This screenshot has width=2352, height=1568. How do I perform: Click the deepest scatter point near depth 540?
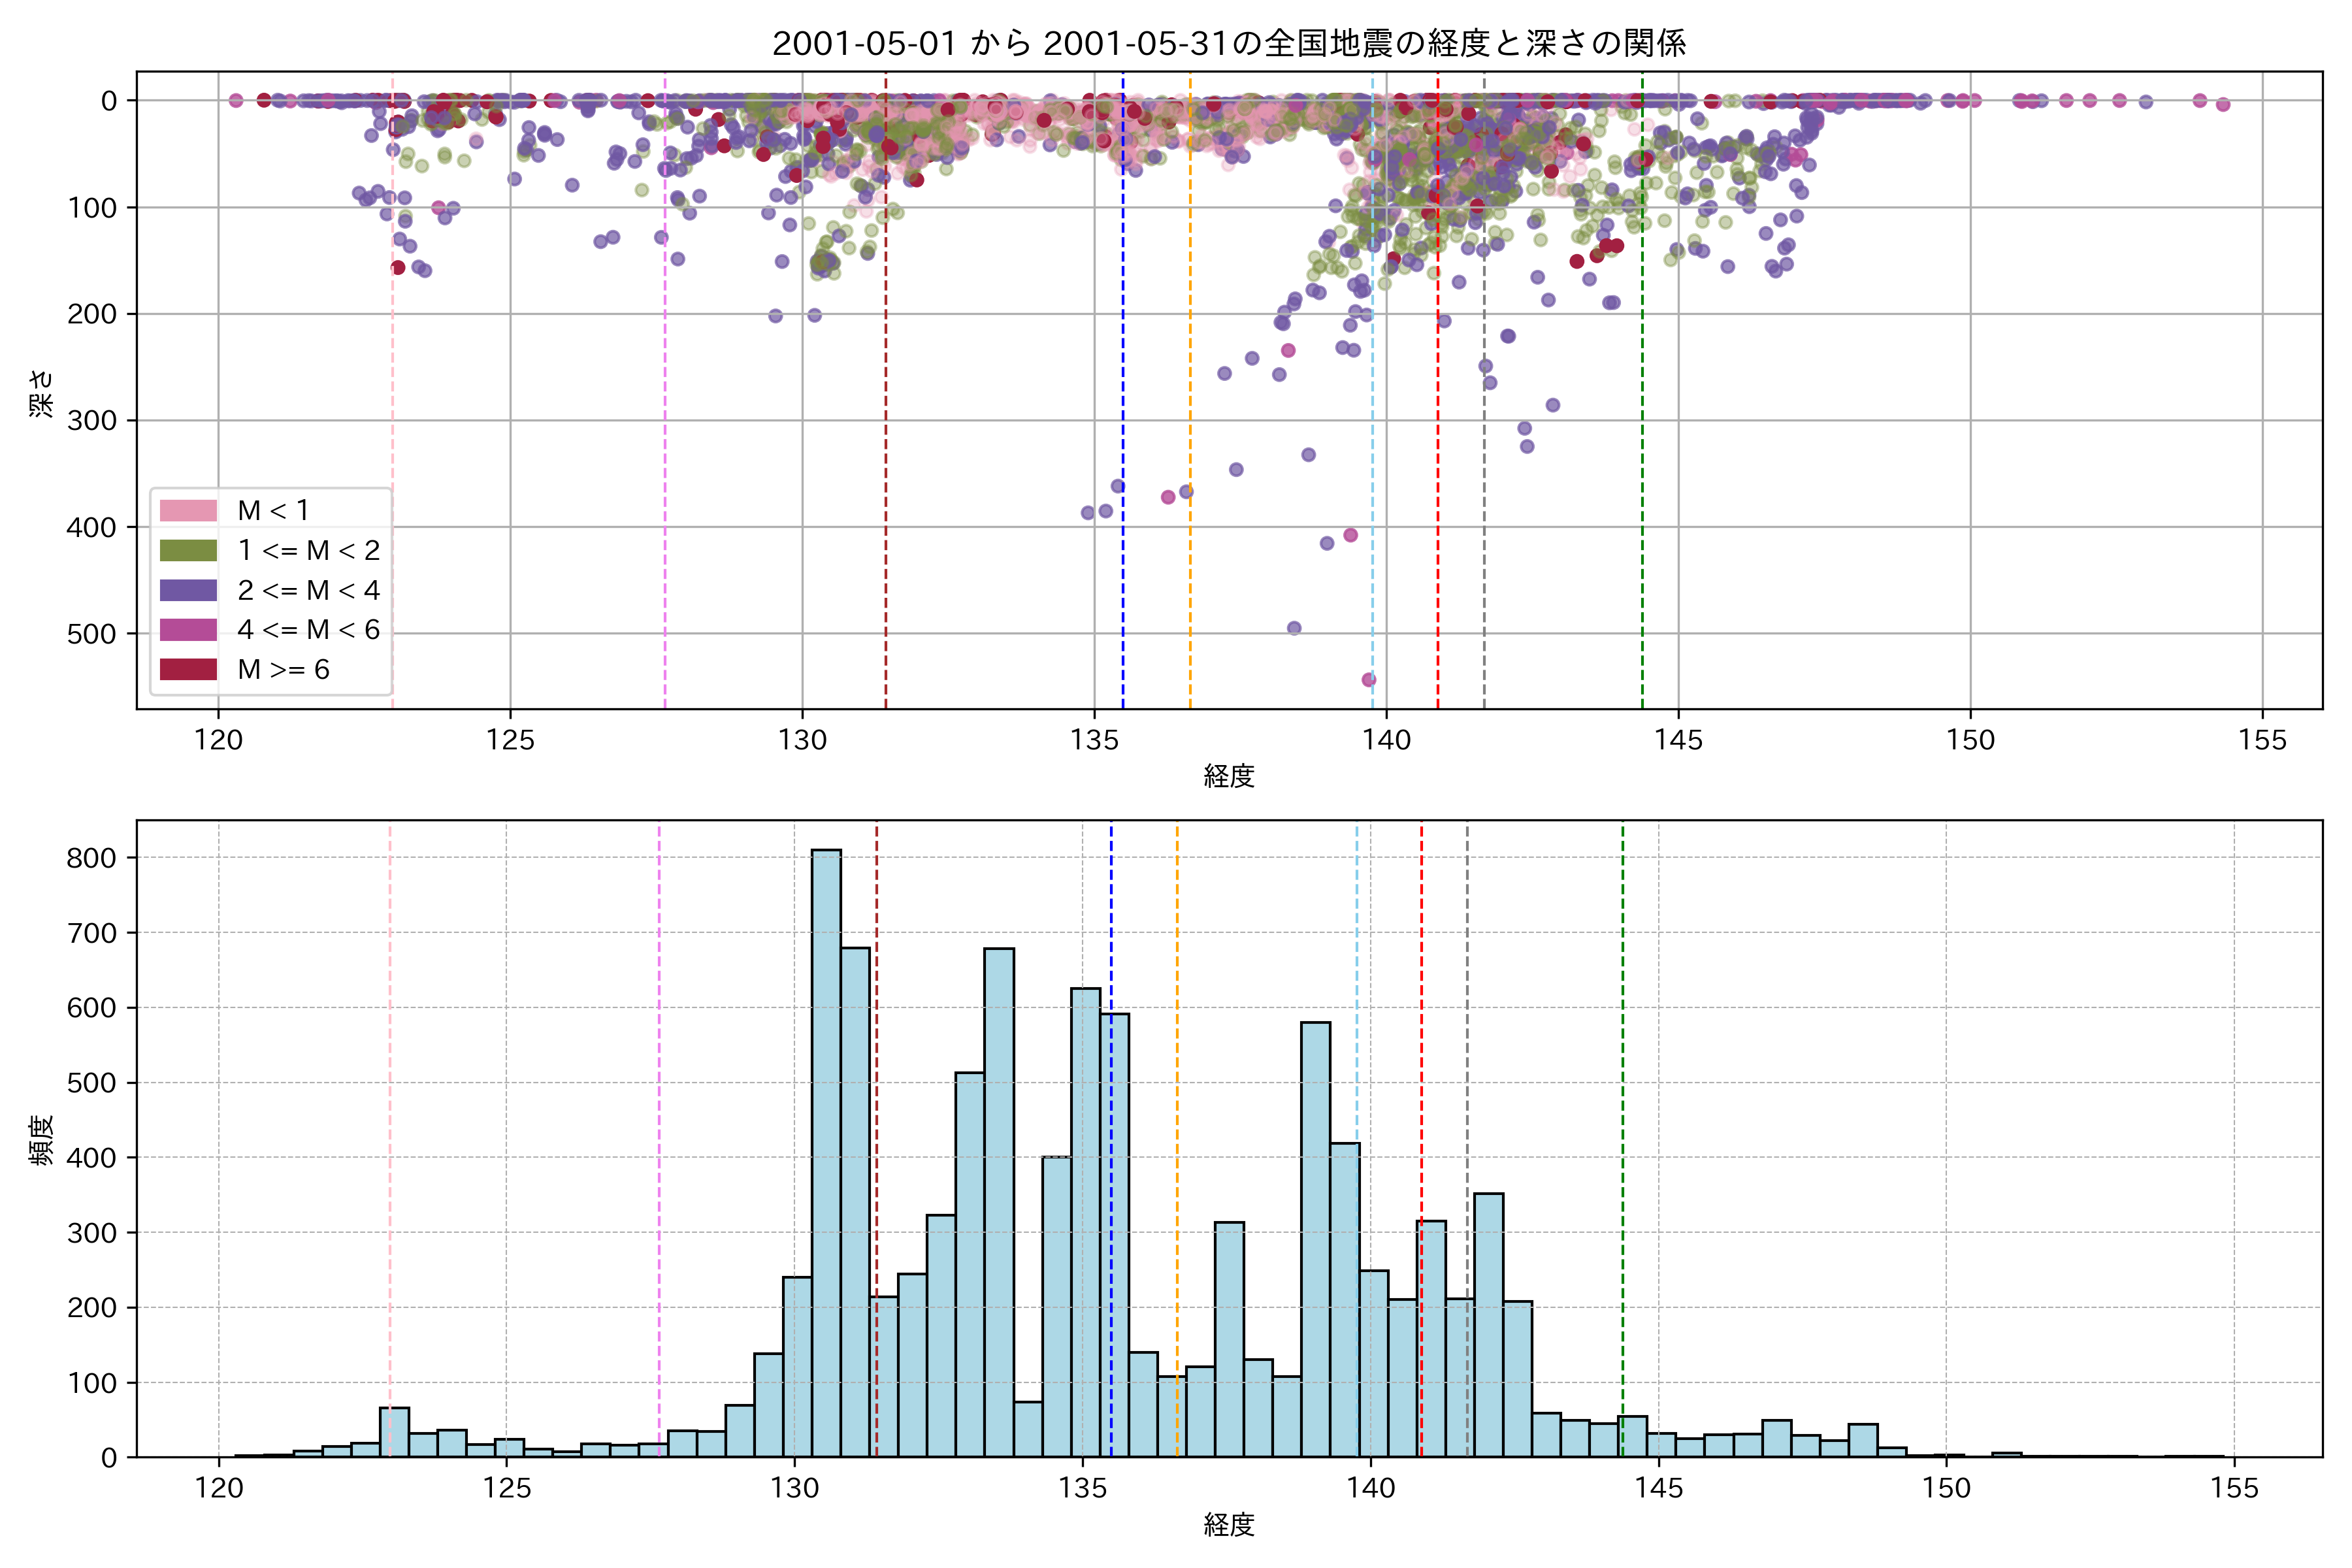[1369, 680]
